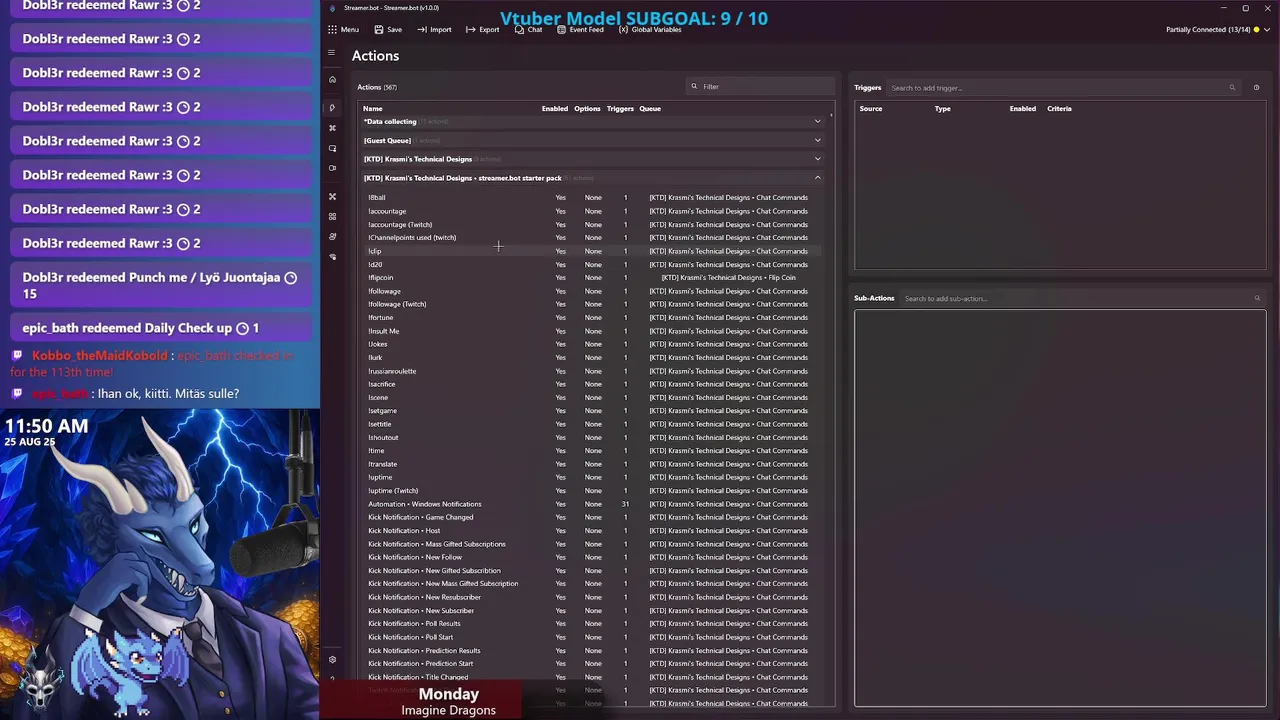Click the Source header in Triggers panel

pos(871,108)
